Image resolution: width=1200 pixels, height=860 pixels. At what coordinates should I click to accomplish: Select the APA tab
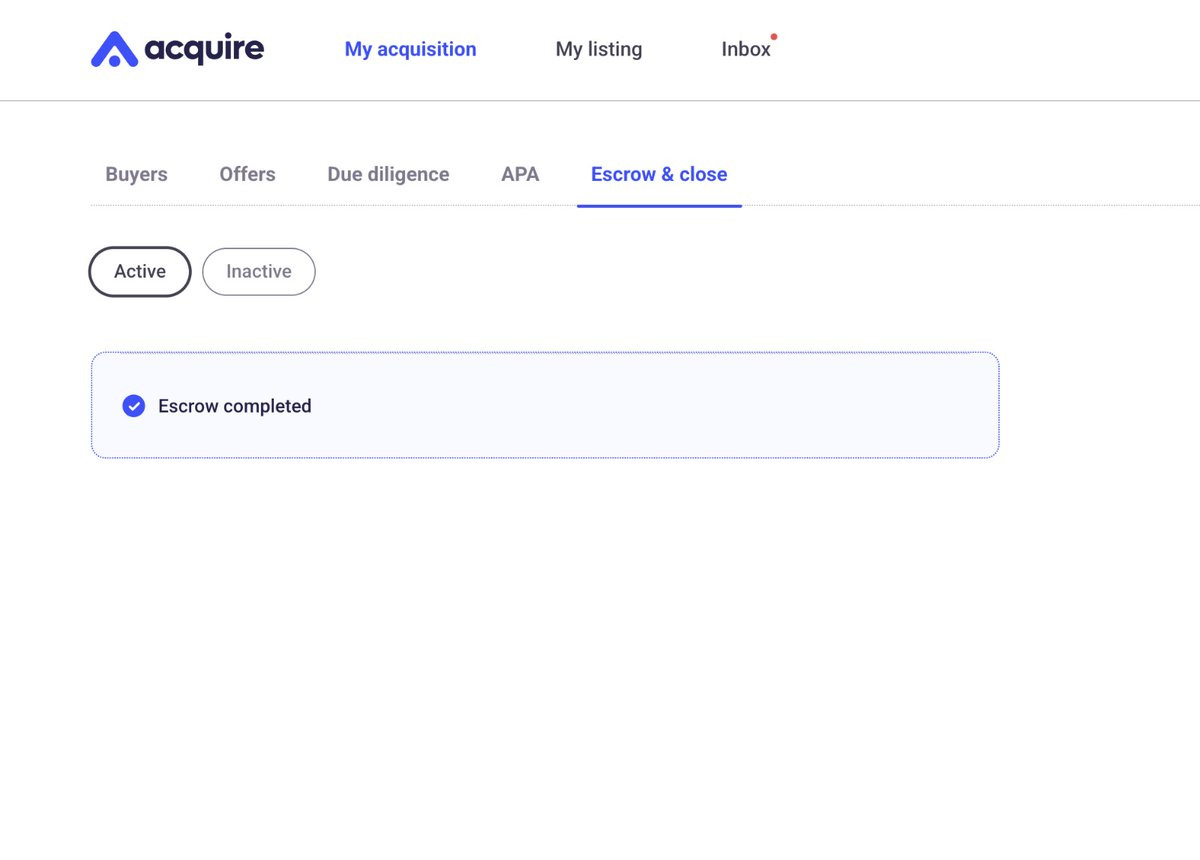pyautogui.click(x=520, y=174)
